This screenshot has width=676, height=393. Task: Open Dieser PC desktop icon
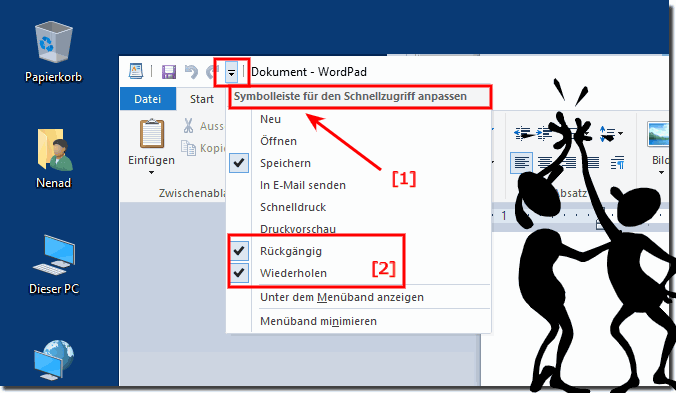53,265
